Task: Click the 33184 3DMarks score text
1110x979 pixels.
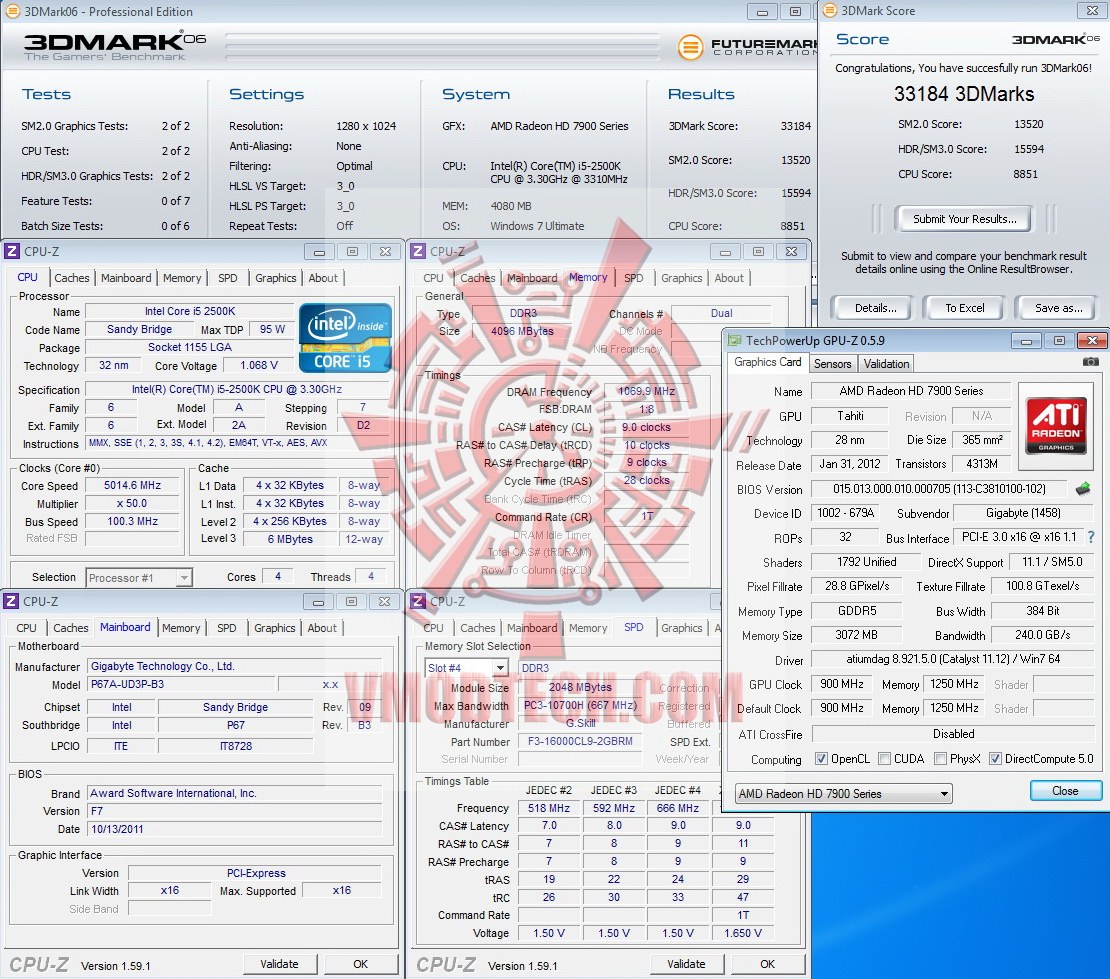Action: click(963, 94)
